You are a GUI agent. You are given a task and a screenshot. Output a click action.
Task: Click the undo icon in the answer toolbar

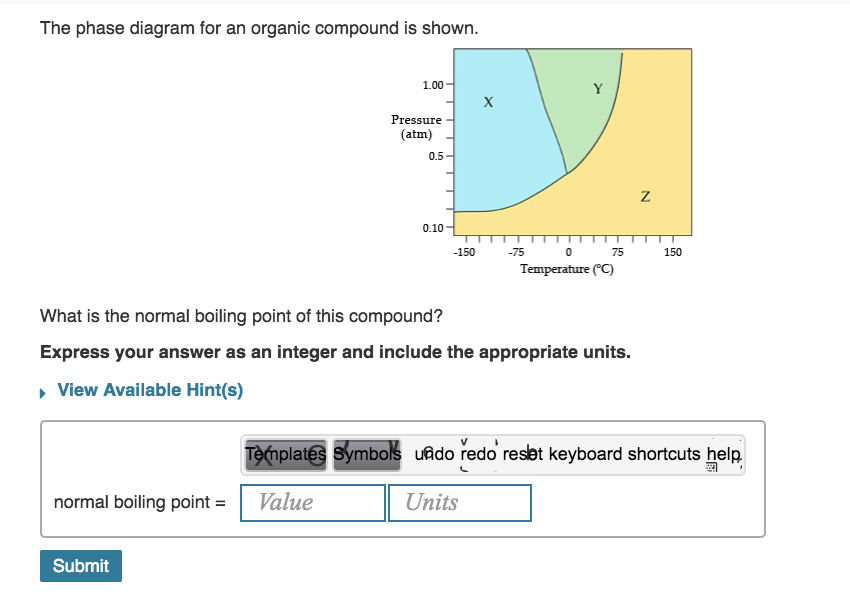tap(427, 455)
